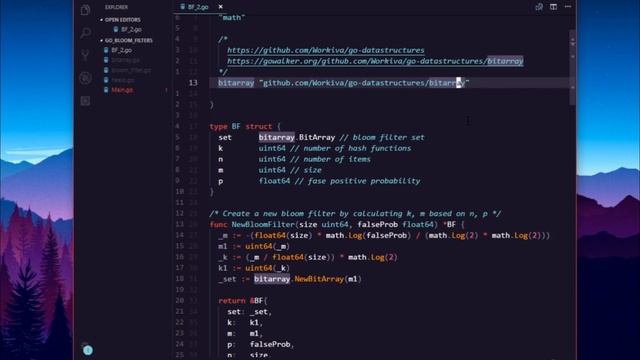The image size is (640, 360).
Task: Click the bitarray import alias on line 13
Action: 236,83
